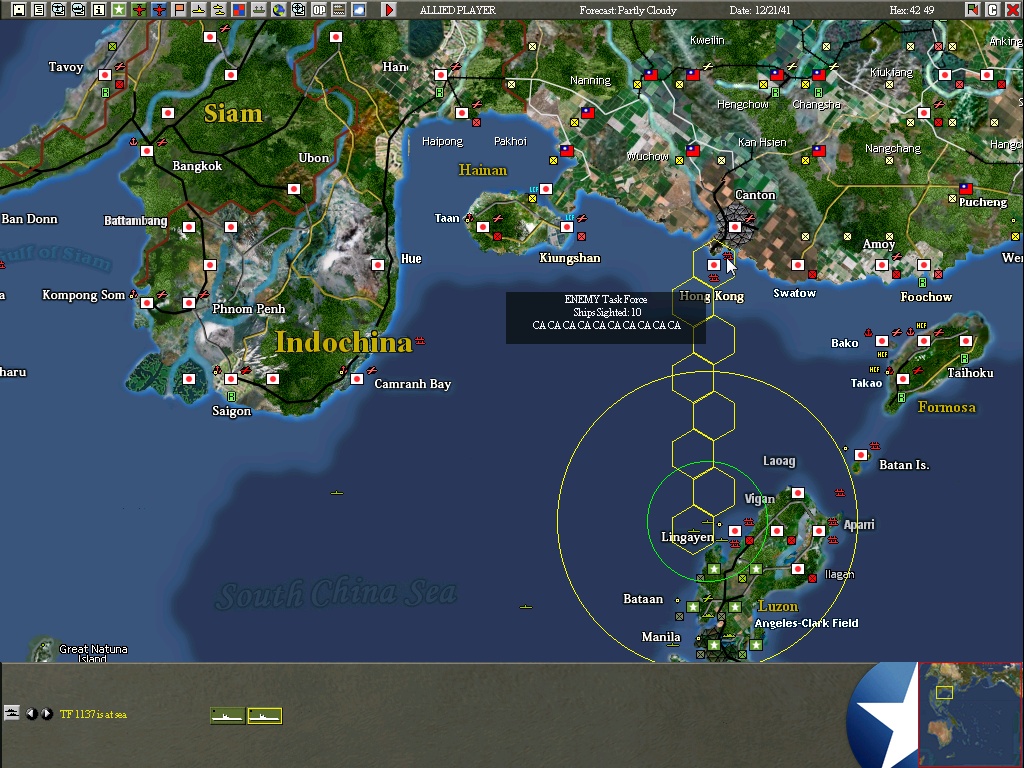Viewport: 1024px width, 768px height.
Task: Select the Kompong Som base flag
Action: 147,303
